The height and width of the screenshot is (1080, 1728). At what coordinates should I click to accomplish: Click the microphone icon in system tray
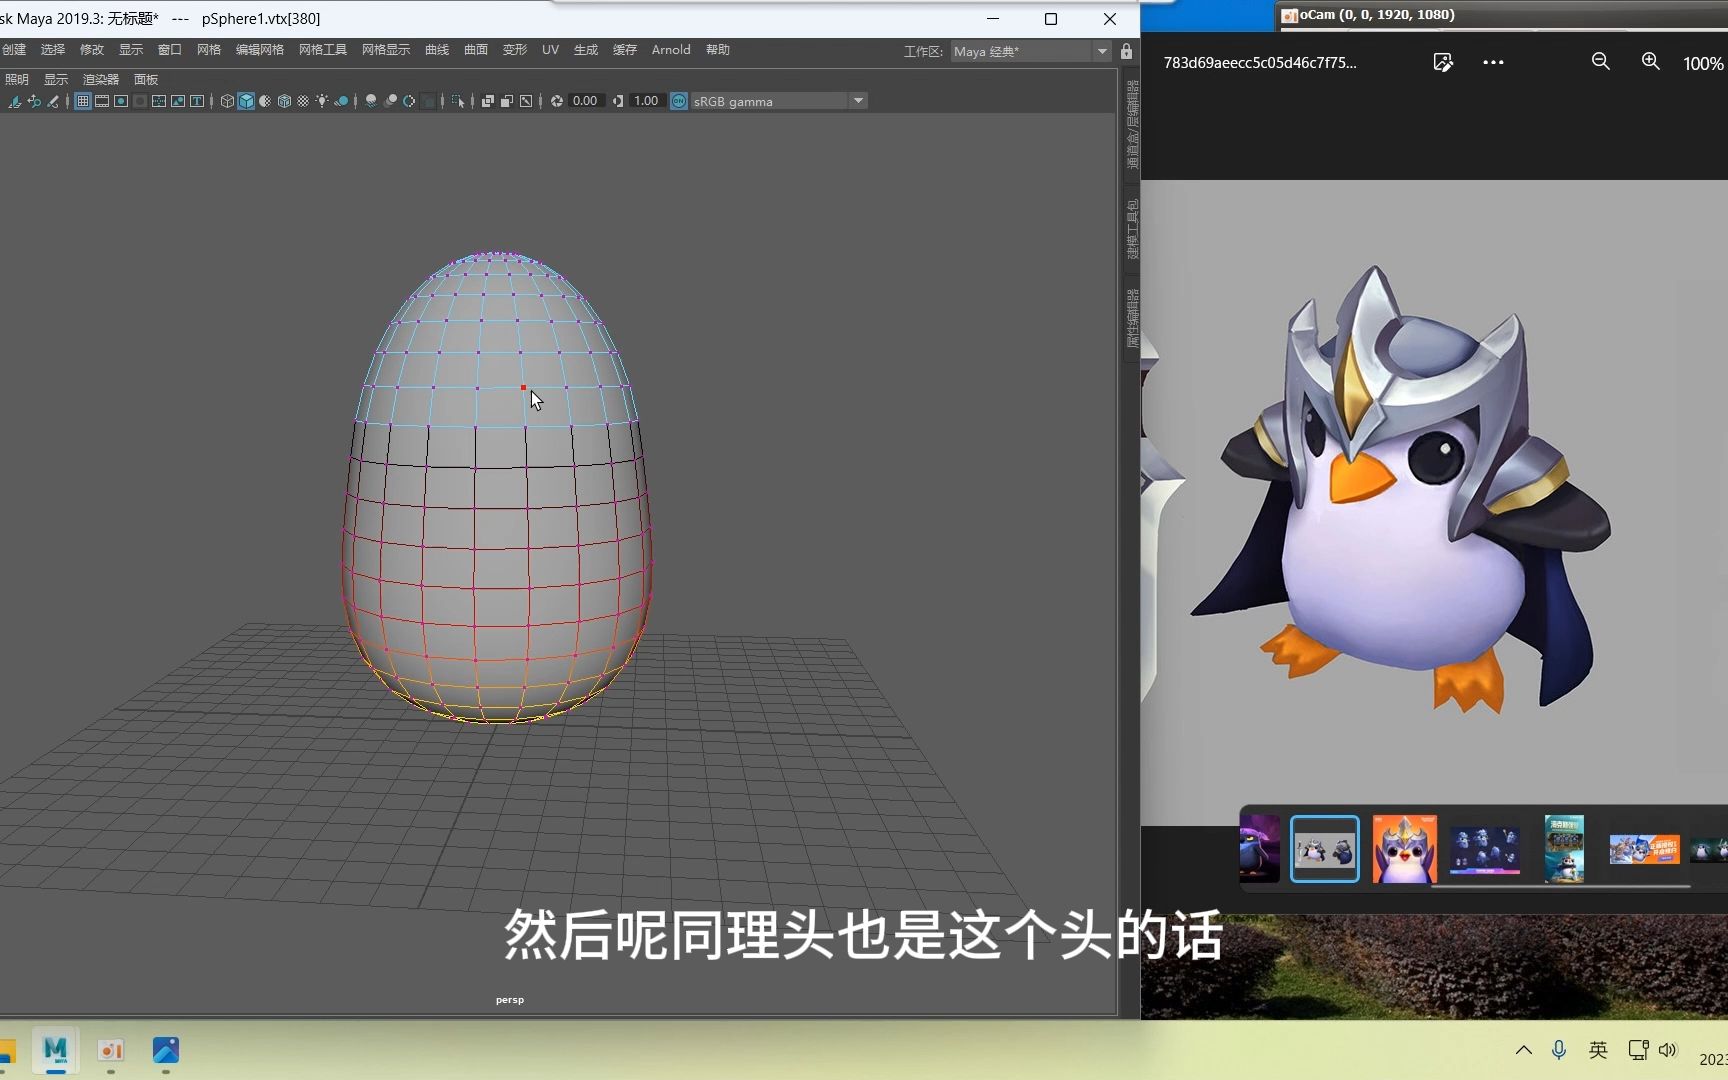tap(1559, 1050)
